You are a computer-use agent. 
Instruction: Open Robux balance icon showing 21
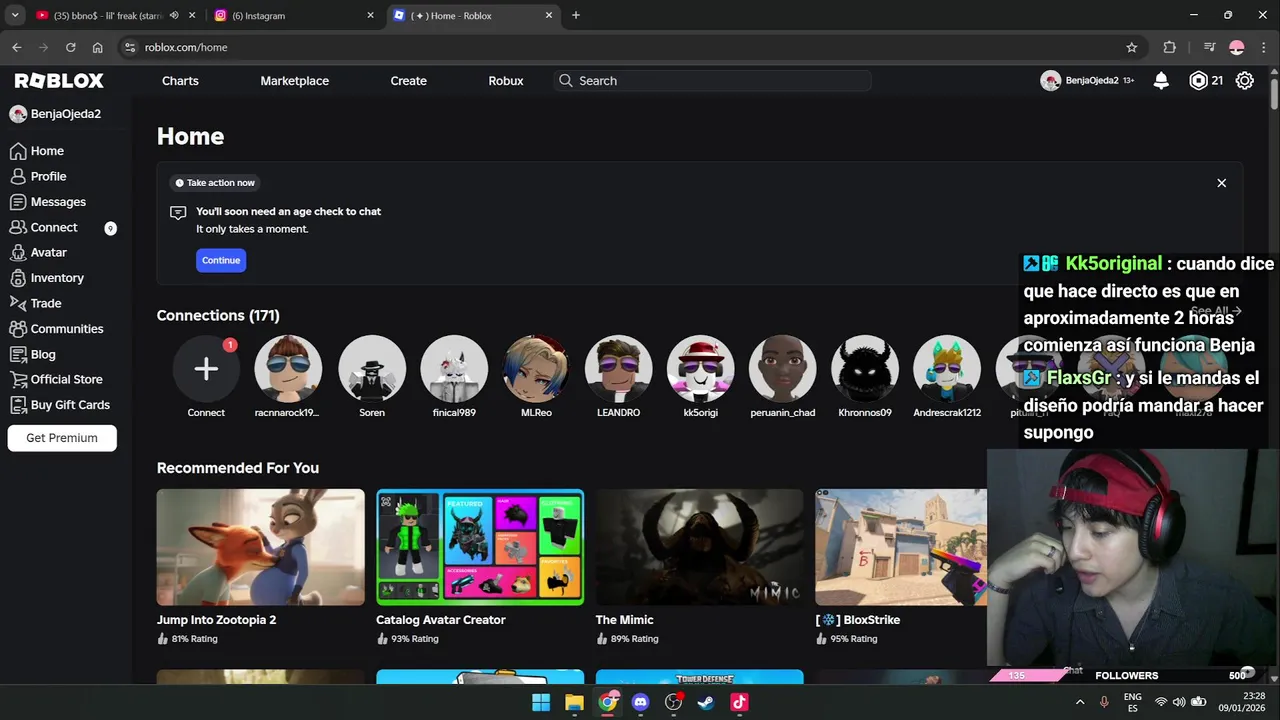pyautogui.click(x=1198, y=81)
